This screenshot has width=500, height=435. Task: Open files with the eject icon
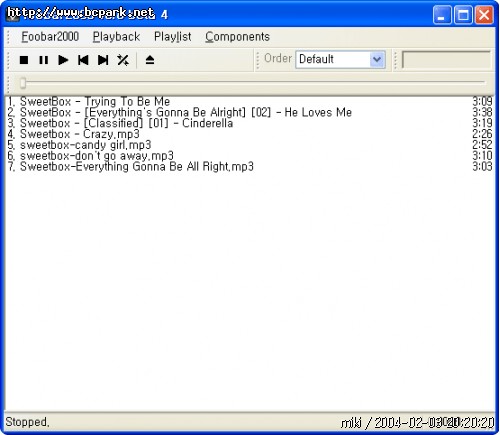point(150,60)
